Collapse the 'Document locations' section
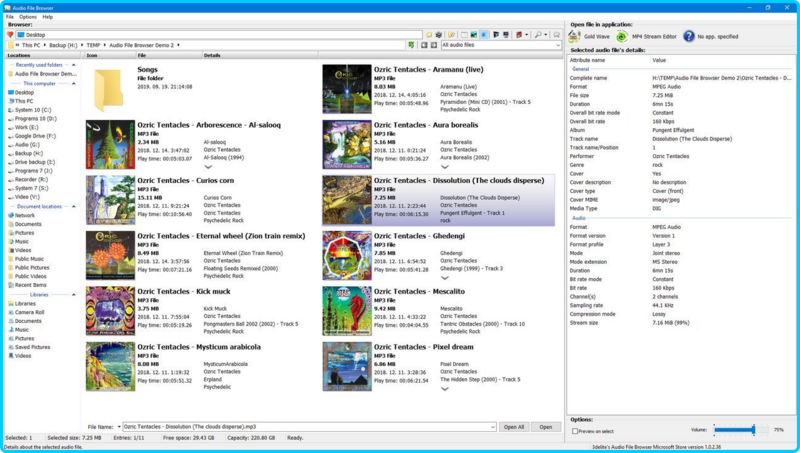This screenshot has width=800, height=453. (x=73, y=207)
